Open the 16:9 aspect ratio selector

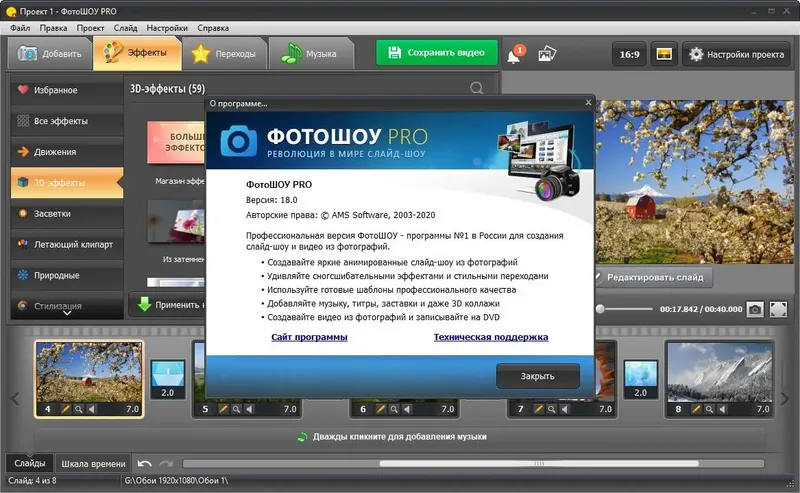pyautogui.click(x=629, y=54)
